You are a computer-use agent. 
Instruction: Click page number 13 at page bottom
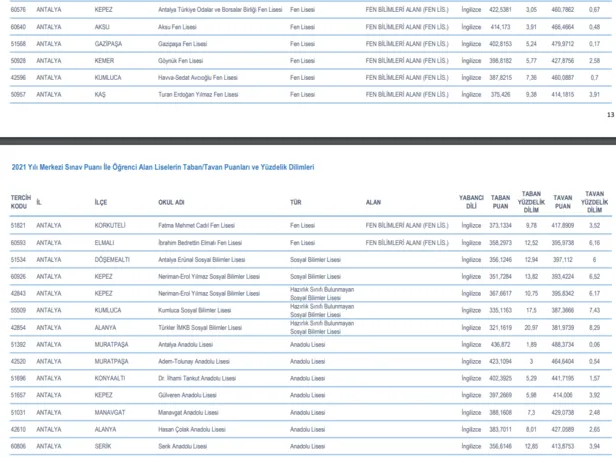click(x=610, y=114)
